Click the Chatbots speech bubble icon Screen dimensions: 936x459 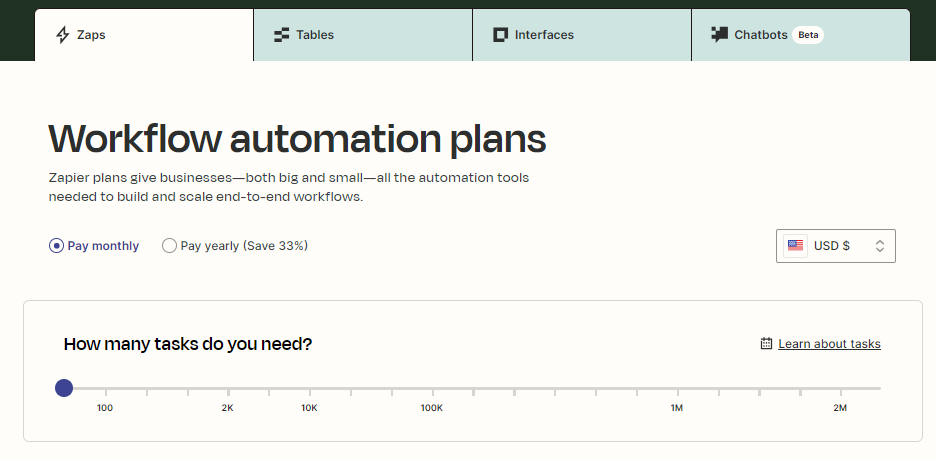pyautogui.click(x=719, y=35)
